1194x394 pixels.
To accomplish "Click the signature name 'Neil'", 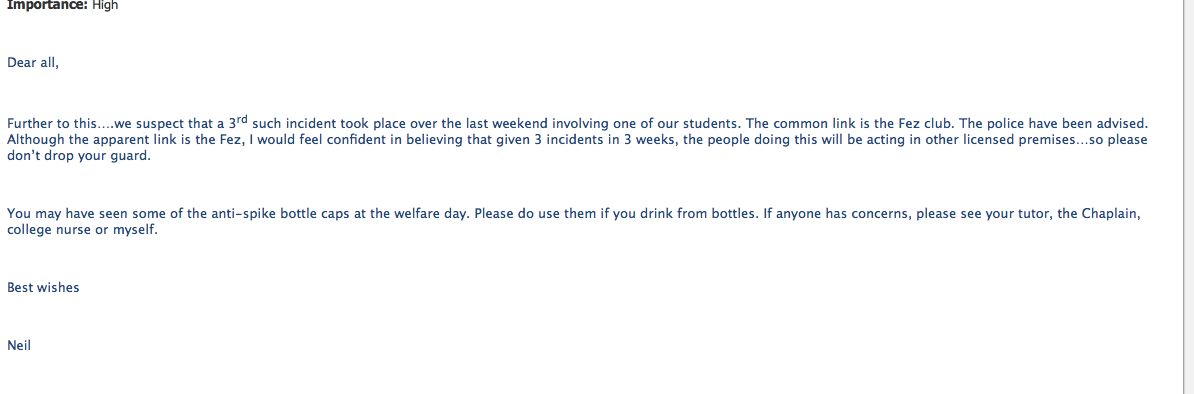I will pos(19,346).
